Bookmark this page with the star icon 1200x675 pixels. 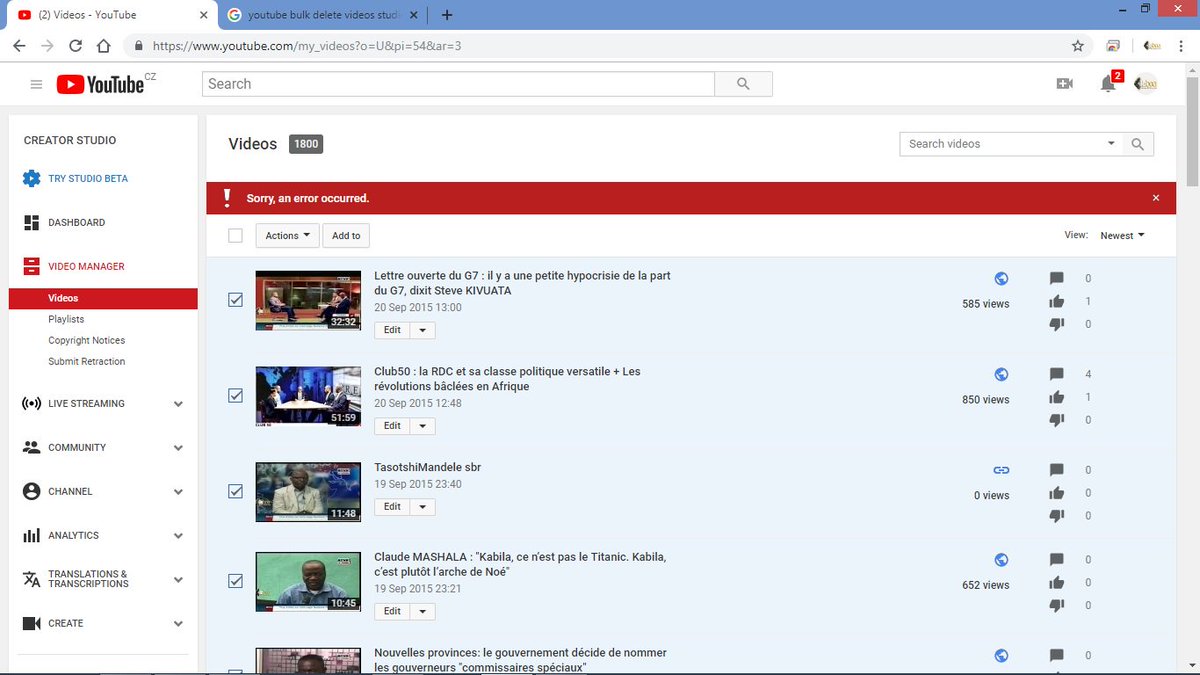(1077, 45)
